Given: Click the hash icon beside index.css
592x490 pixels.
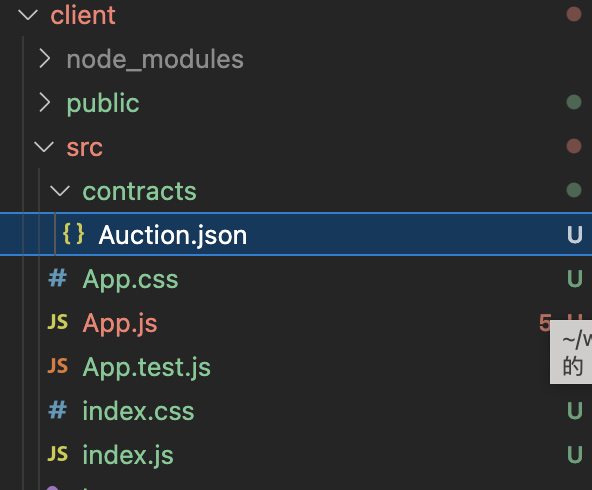Looking at the screenshot, I should (x=58, y=410).
